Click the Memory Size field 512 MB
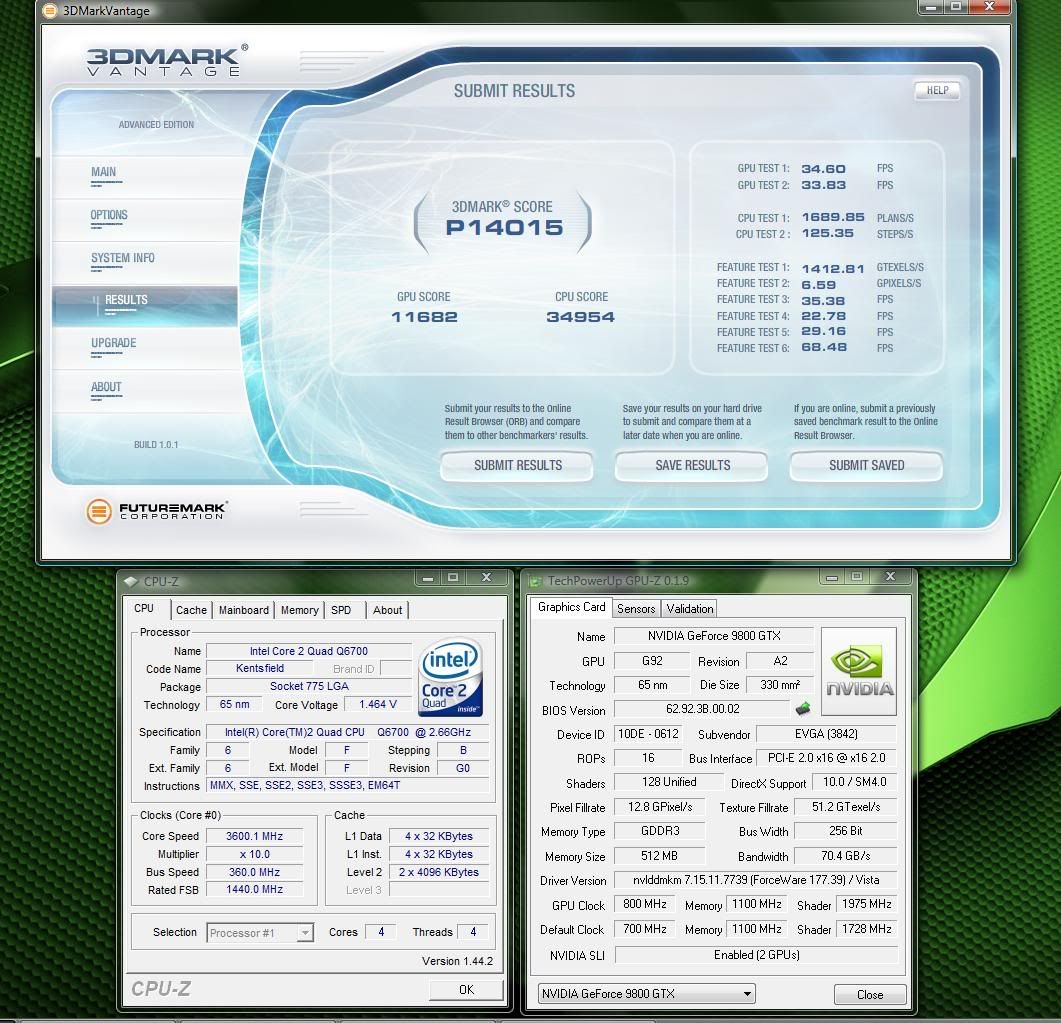The image size is (1061, 1023). pyautogui.click(x=659, y=856)
